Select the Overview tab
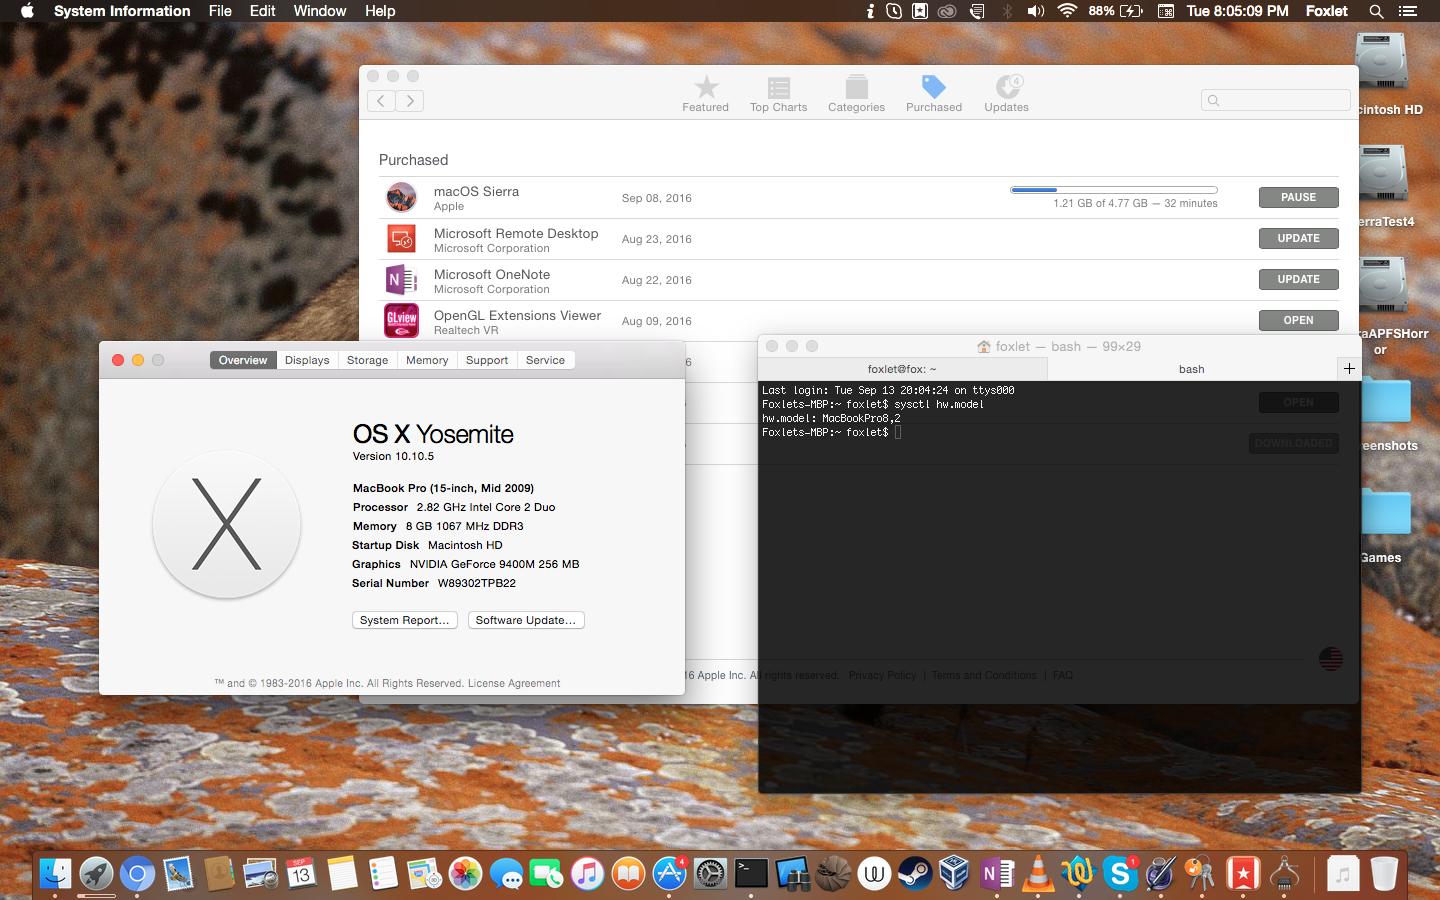This screenshot has width=1440, height=900. pos(243,360)
